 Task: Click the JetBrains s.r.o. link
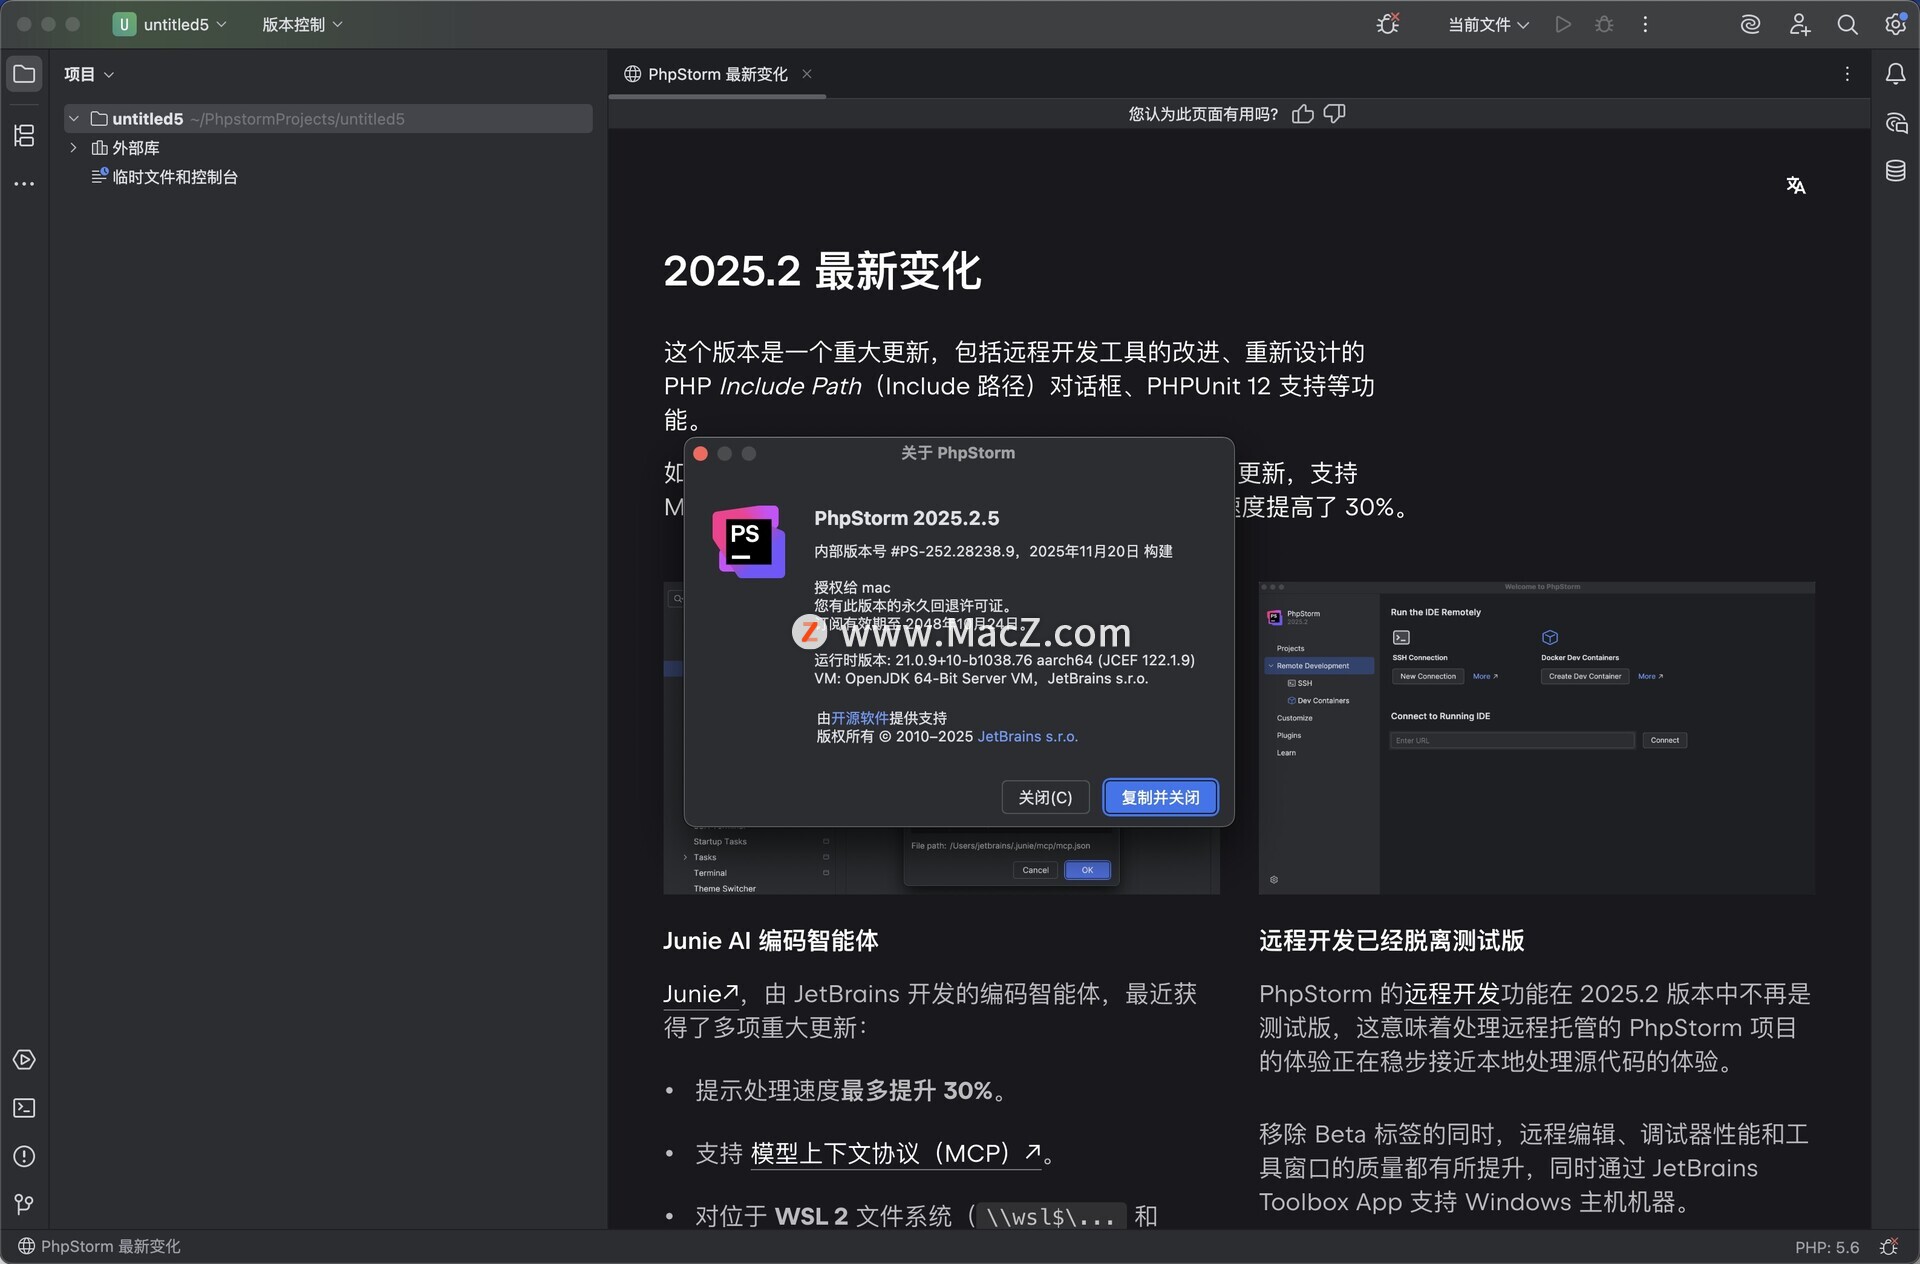(x=1027, y=736)
